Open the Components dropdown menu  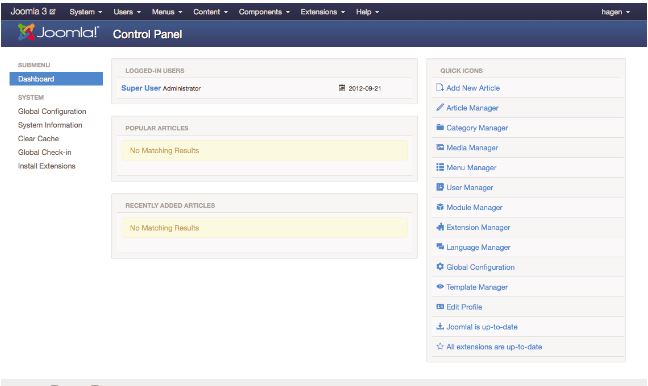point(264,12)
